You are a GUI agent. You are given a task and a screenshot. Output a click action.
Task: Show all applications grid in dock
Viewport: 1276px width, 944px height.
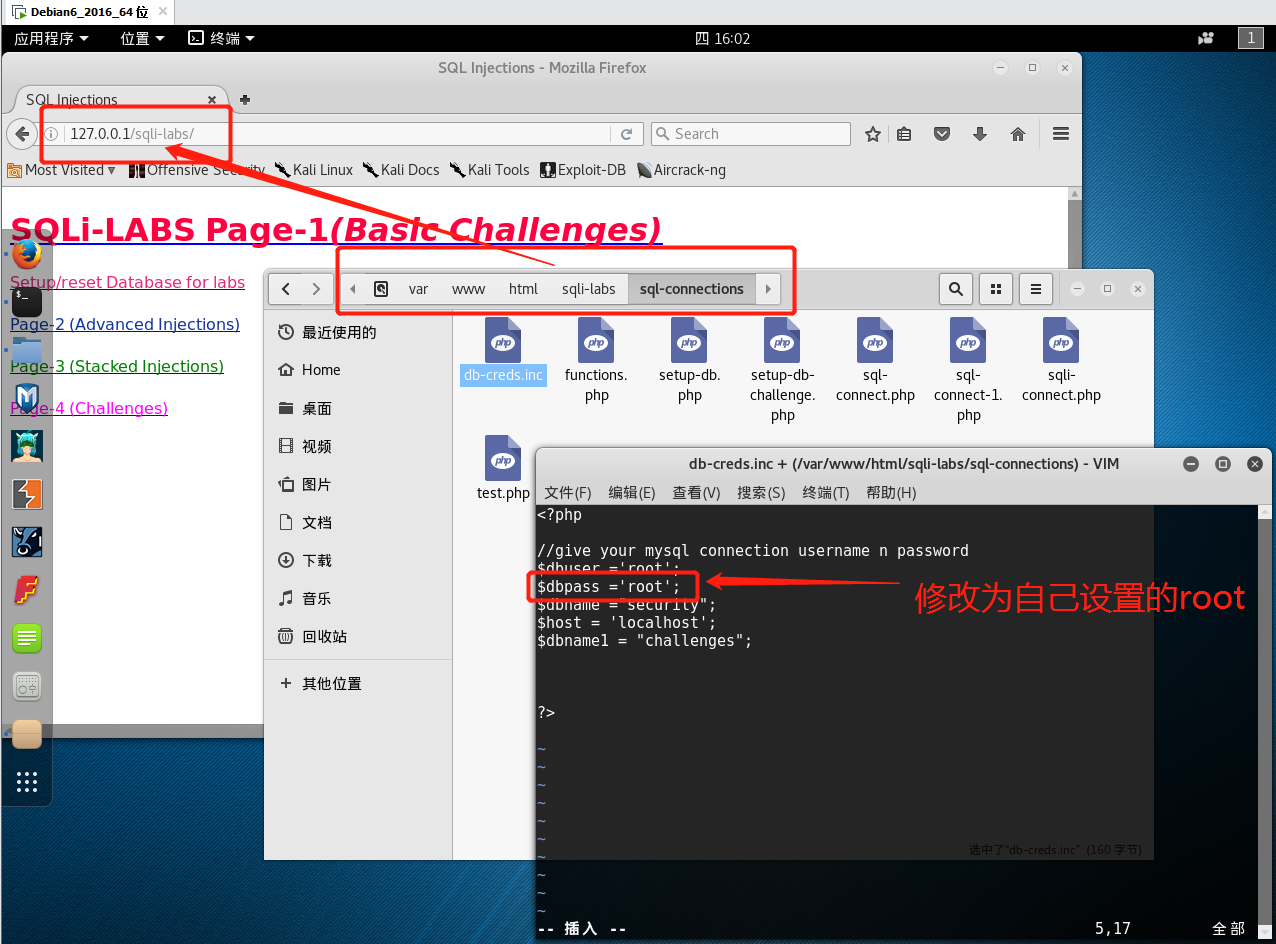pyautogui.click(x=27, y=781)
